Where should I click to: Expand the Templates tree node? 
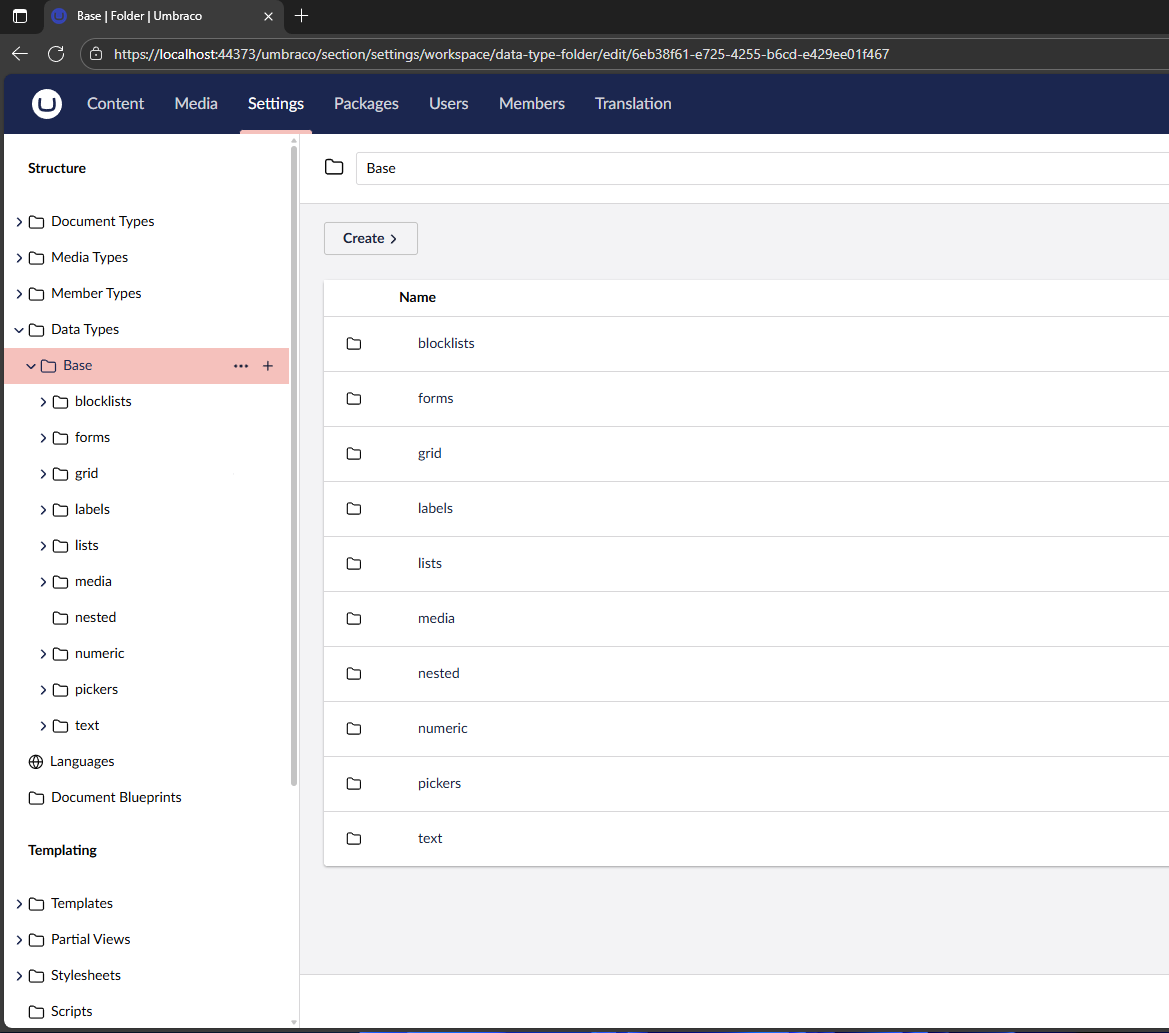click(19, 904)
